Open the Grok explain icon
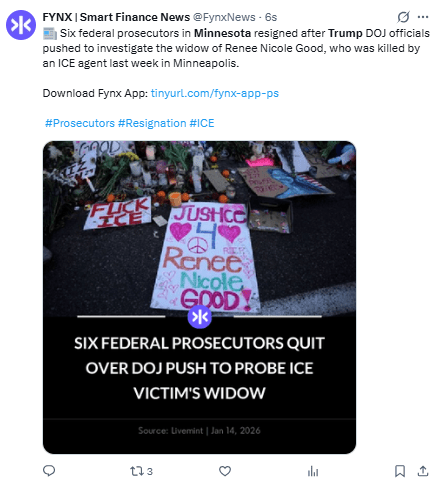The image size is (438, 483). (403, 17)
